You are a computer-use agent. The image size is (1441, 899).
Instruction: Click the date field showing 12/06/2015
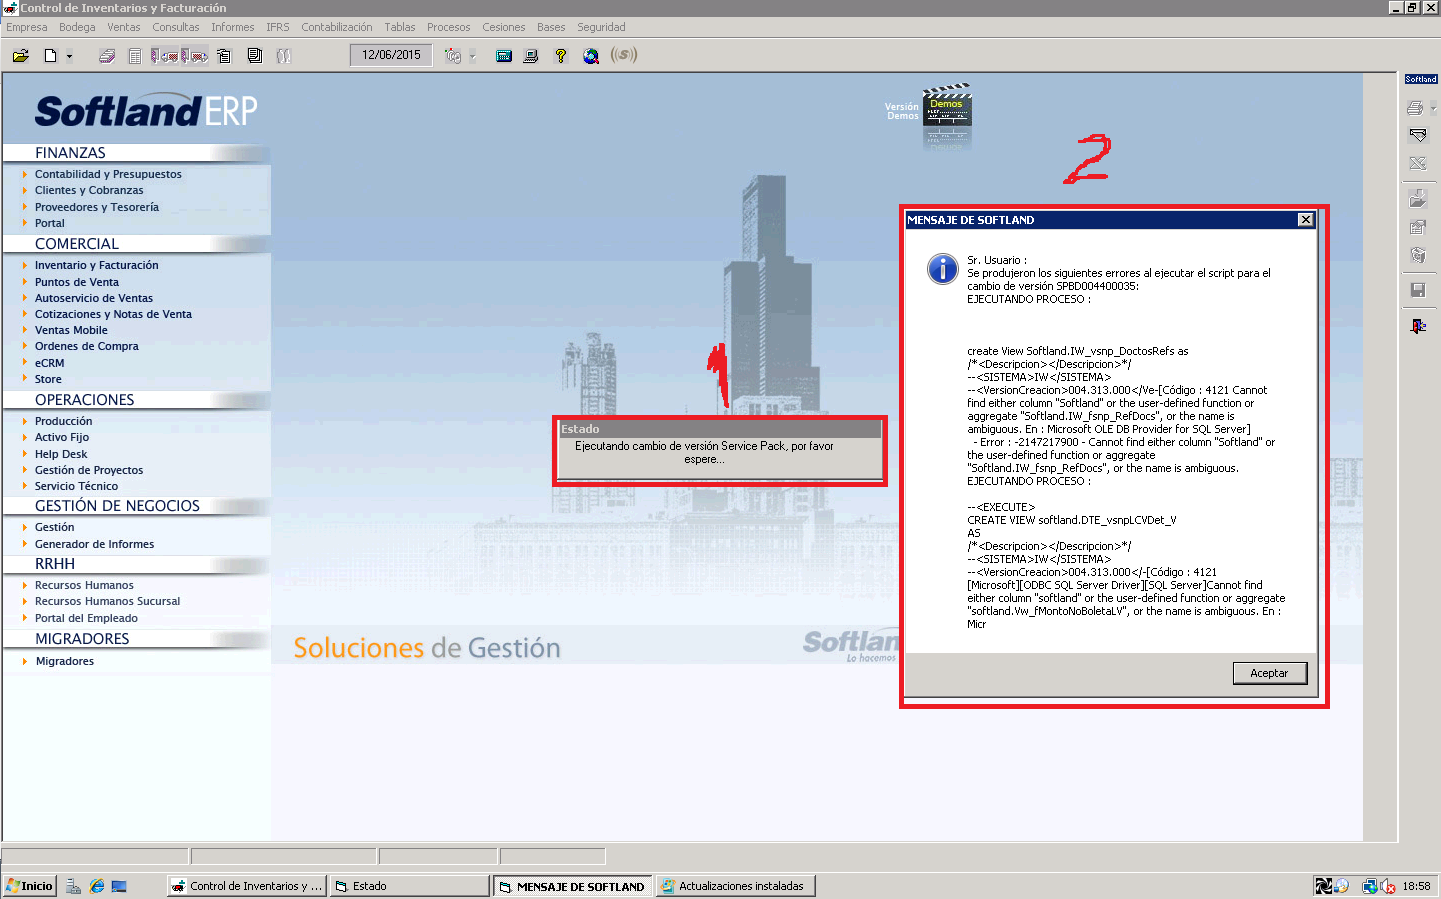point(391,55)
